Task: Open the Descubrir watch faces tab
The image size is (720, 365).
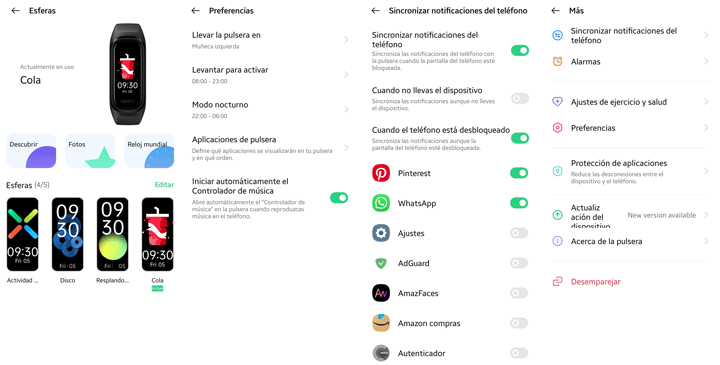Action: pos(31,151)
